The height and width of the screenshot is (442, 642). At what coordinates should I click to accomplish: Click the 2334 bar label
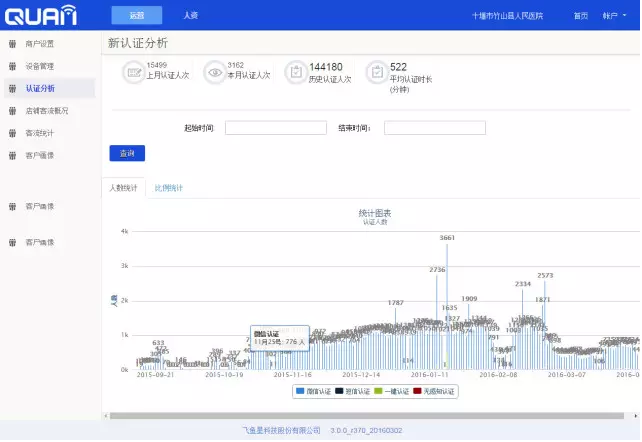523,284
